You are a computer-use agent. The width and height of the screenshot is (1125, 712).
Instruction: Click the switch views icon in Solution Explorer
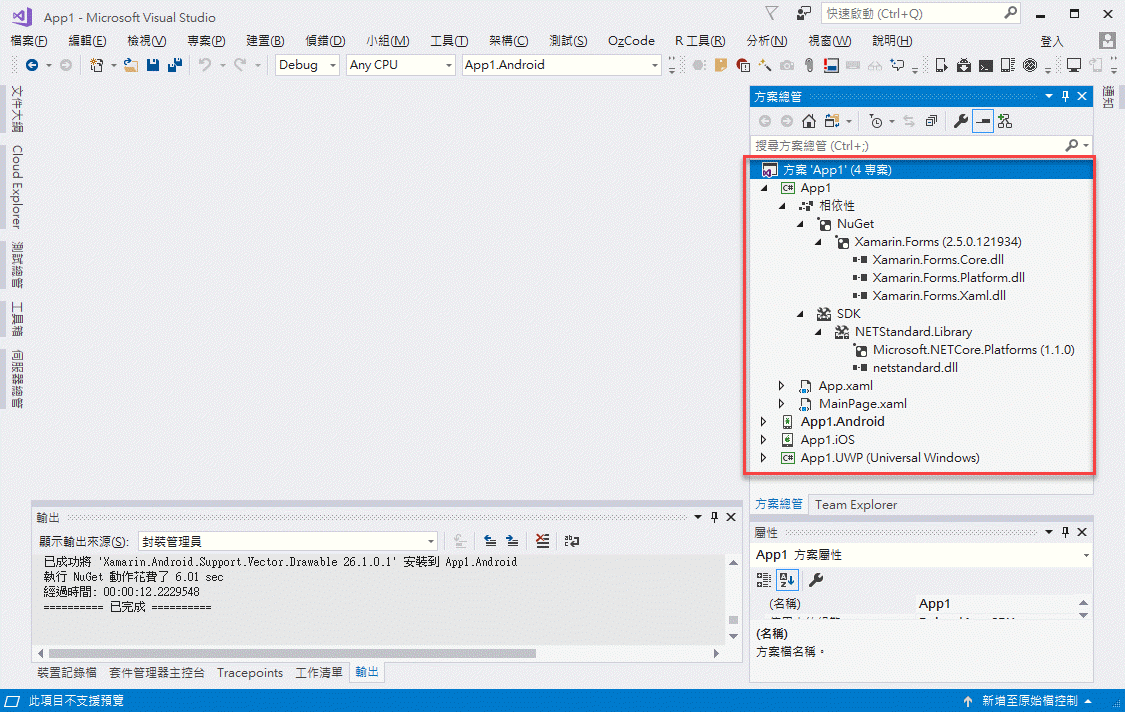(832, 121)
